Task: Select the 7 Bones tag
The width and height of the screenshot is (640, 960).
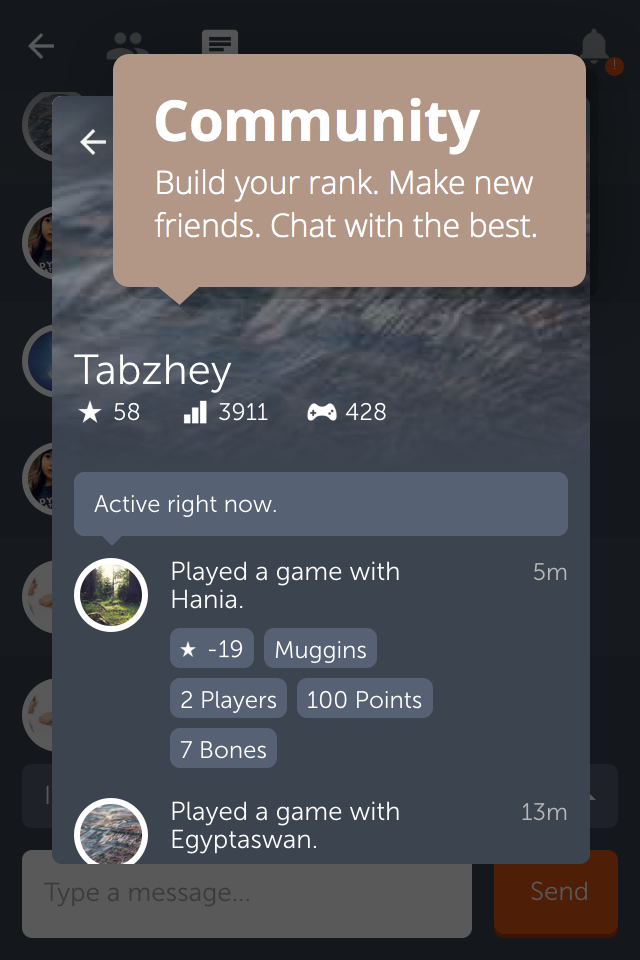Action: click(224, 748)
